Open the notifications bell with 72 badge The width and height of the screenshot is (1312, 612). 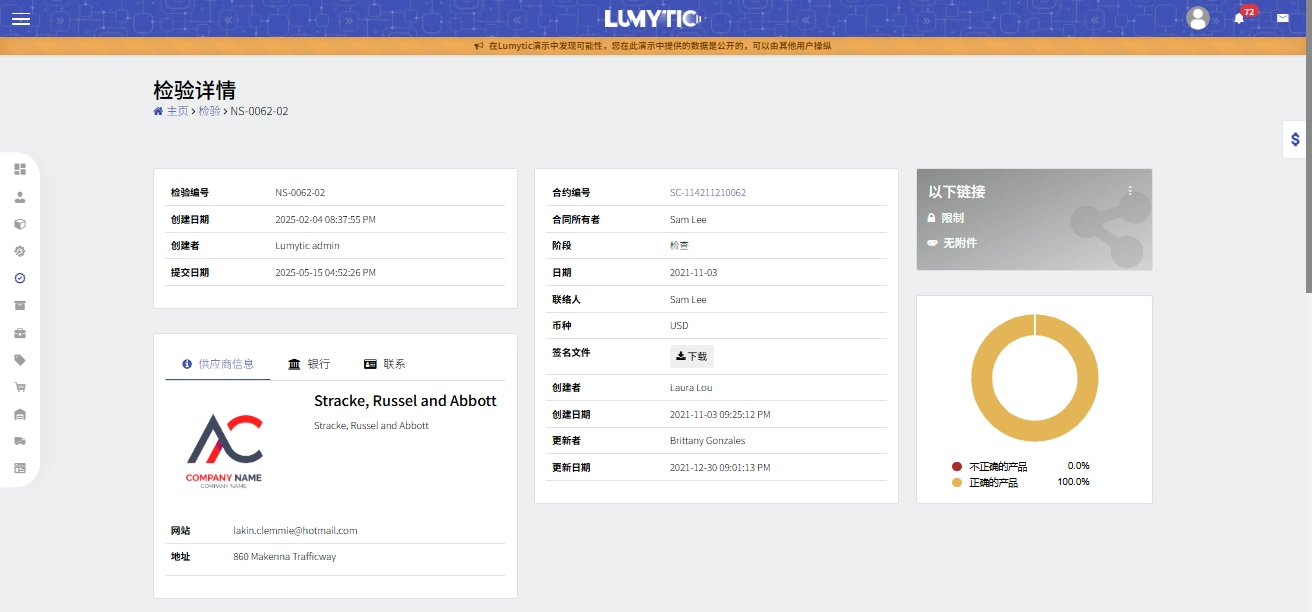coord(1239,18)
